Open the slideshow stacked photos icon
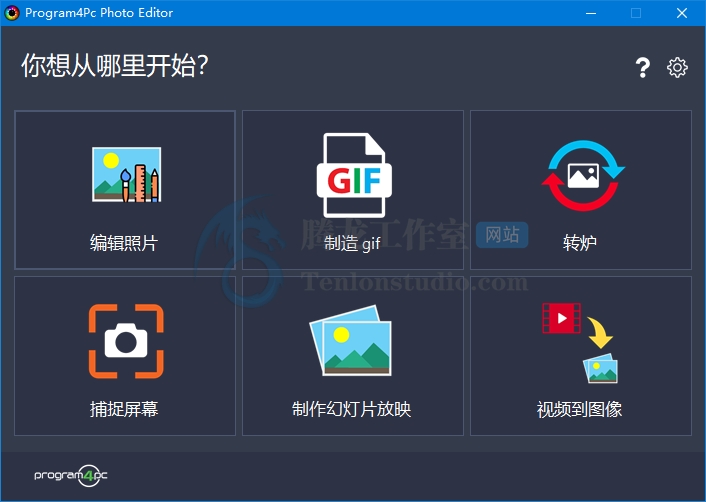This screenshot has width=706, height=502. tap(351, 341)
